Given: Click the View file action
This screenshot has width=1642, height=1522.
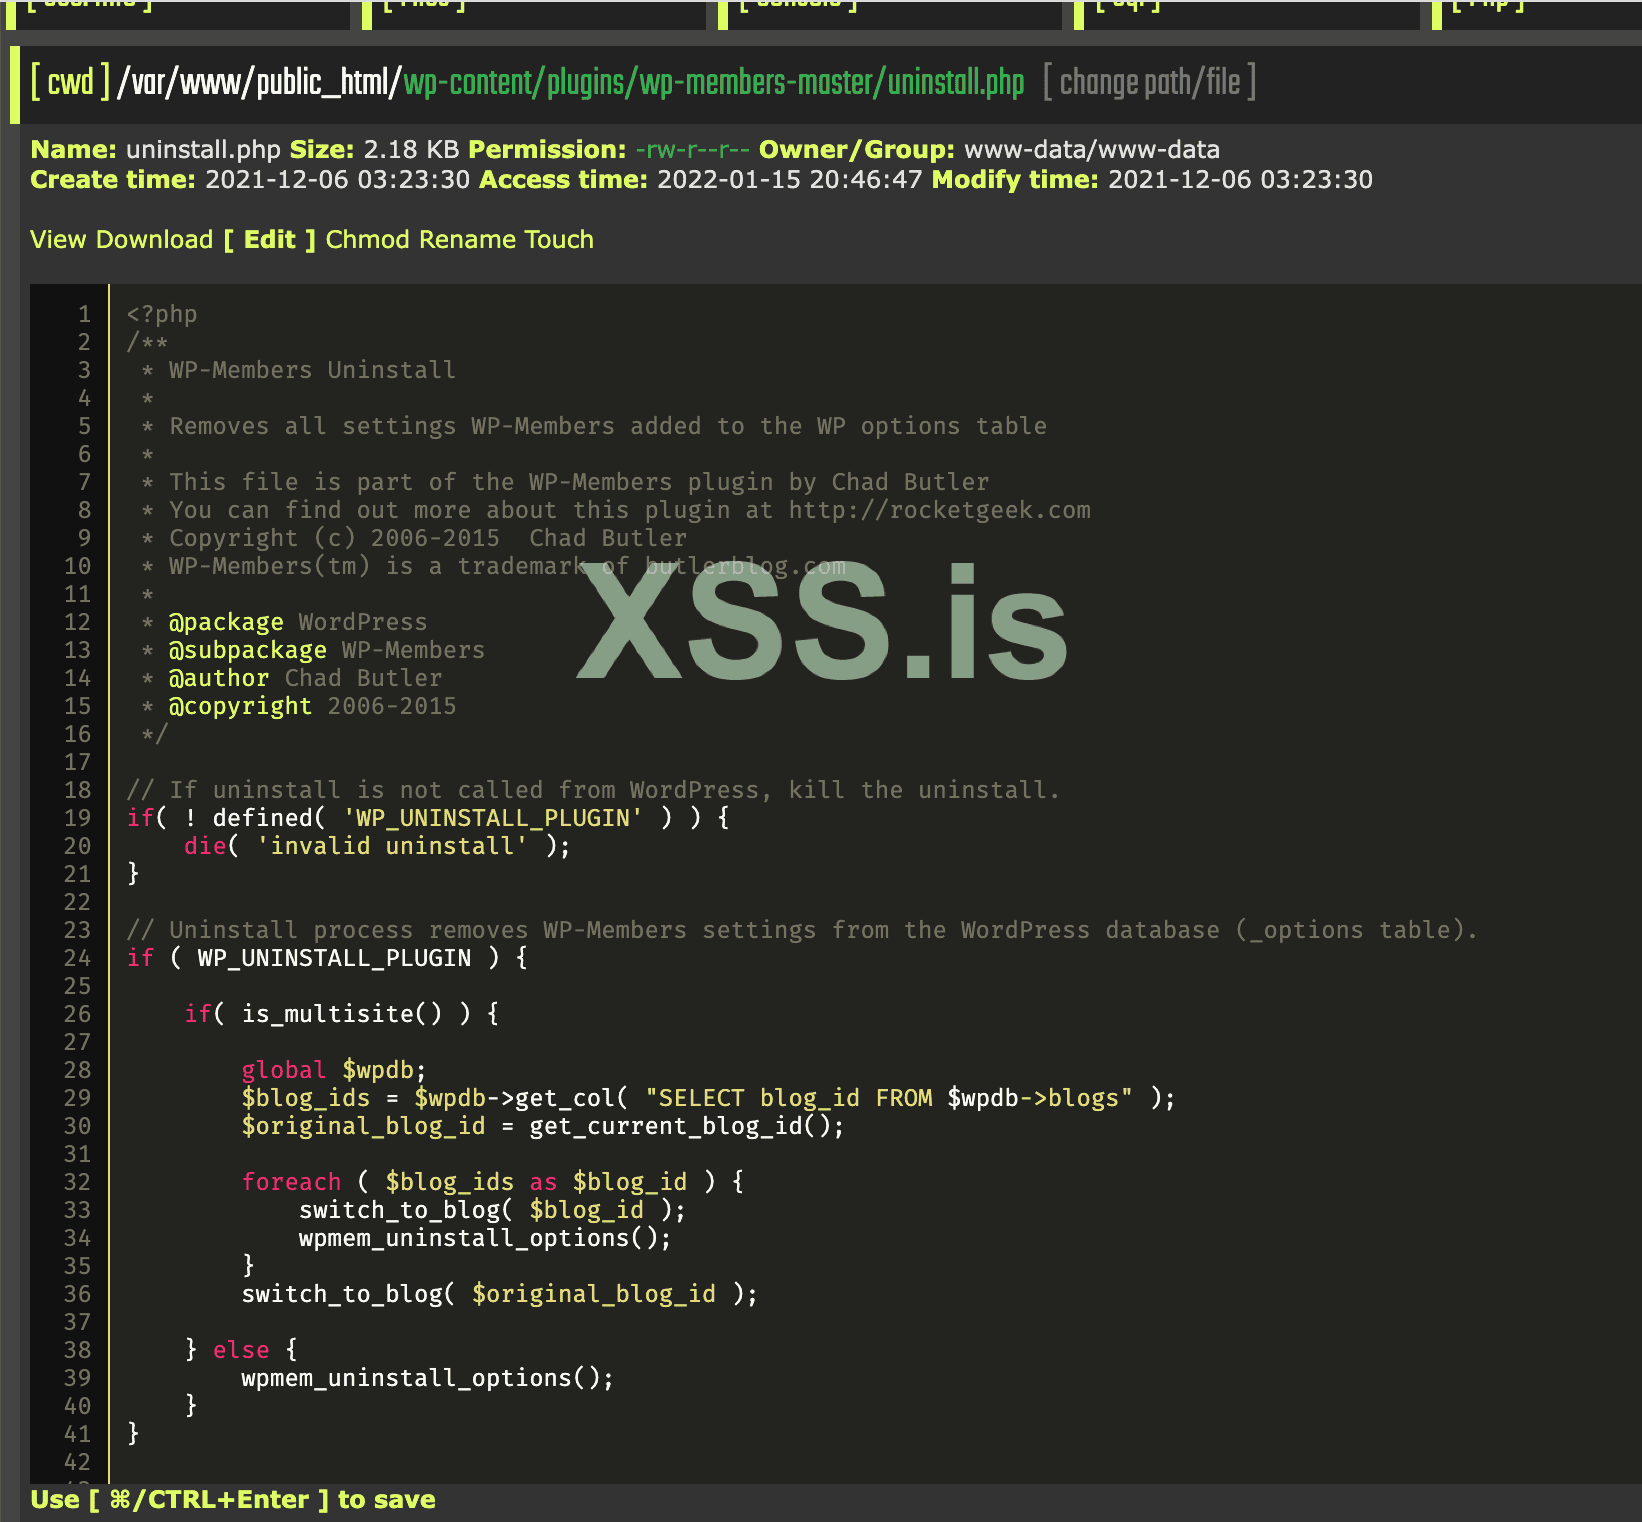Looking at the screenshot, I should point(58,239).
